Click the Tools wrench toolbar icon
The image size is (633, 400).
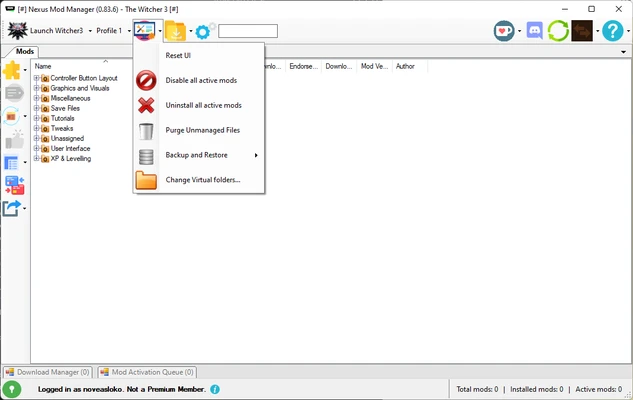pyautogui.click(x=145, y=31)
